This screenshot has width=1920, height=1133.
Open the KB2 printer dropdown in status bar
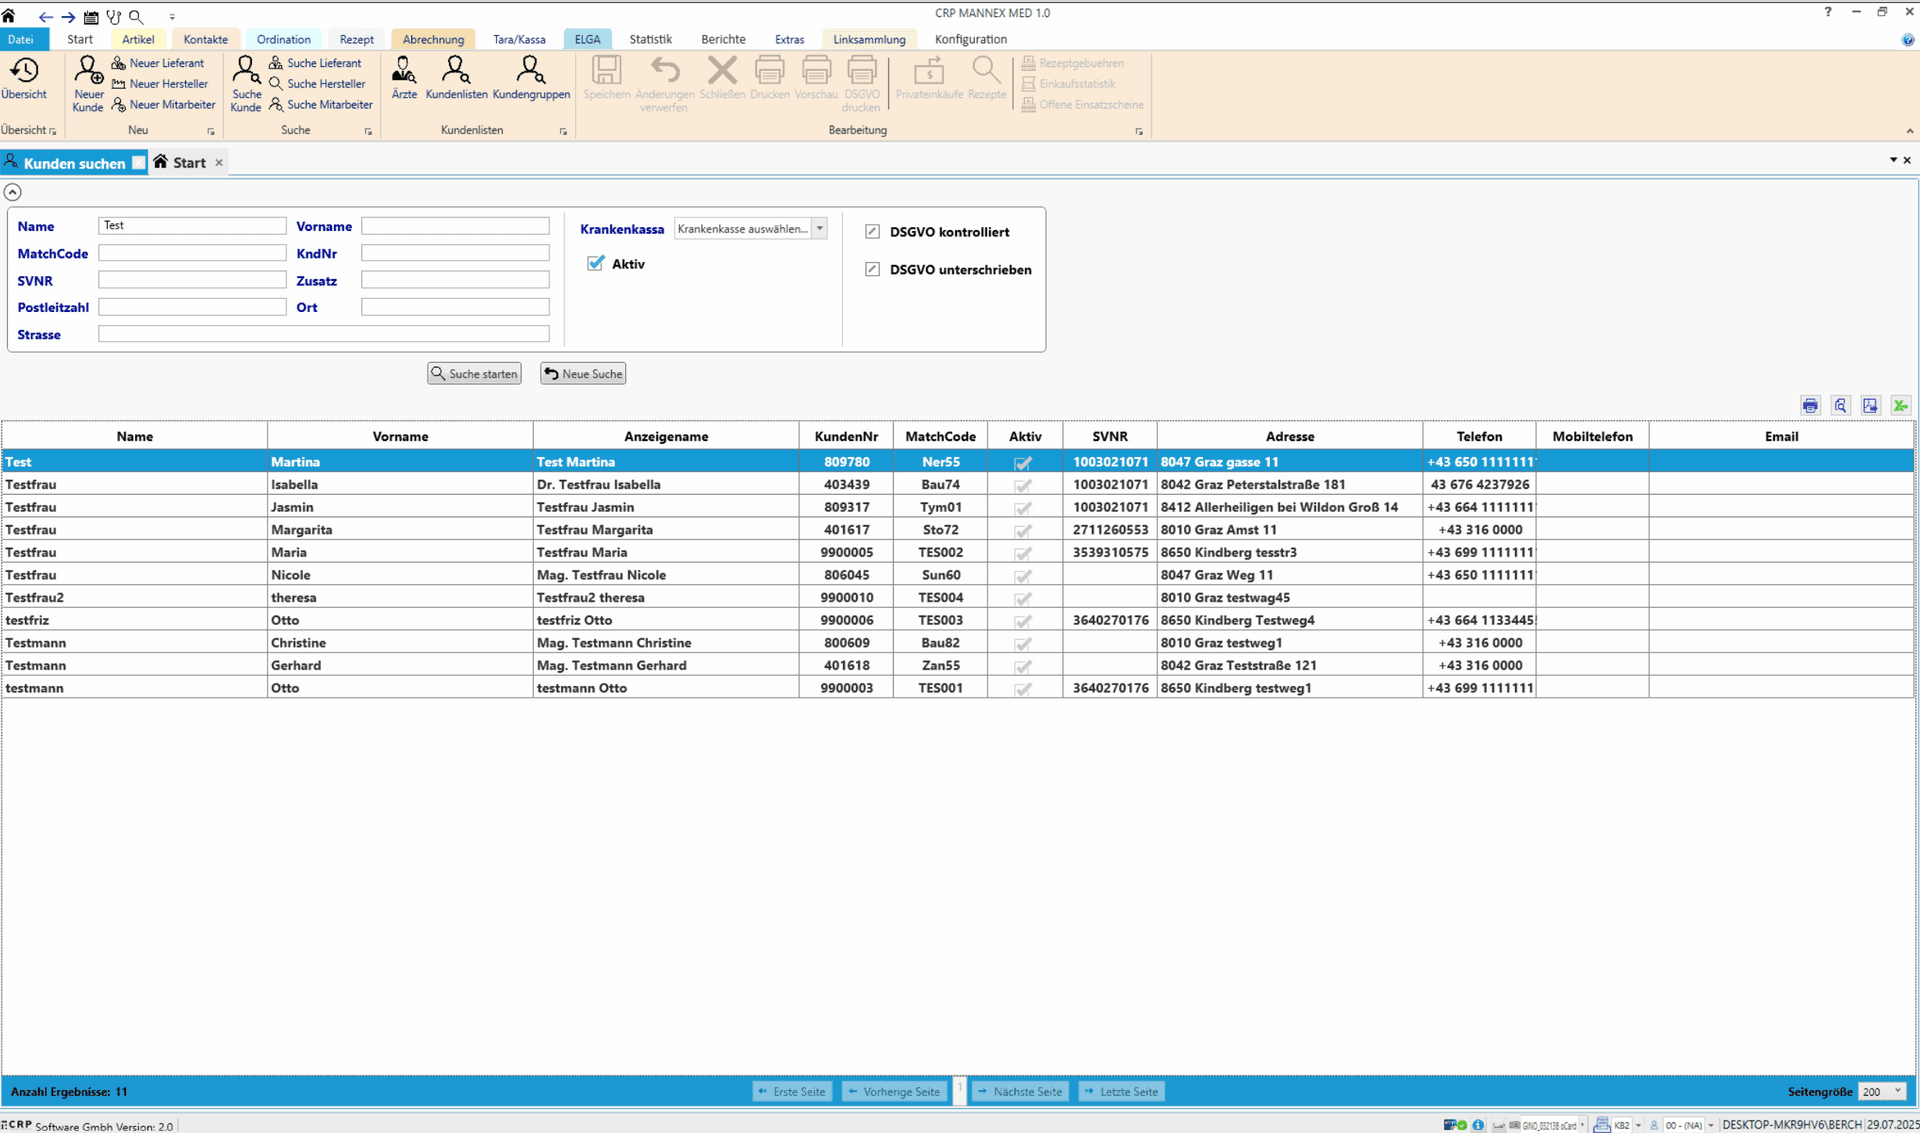[x=1638, y=1125]
